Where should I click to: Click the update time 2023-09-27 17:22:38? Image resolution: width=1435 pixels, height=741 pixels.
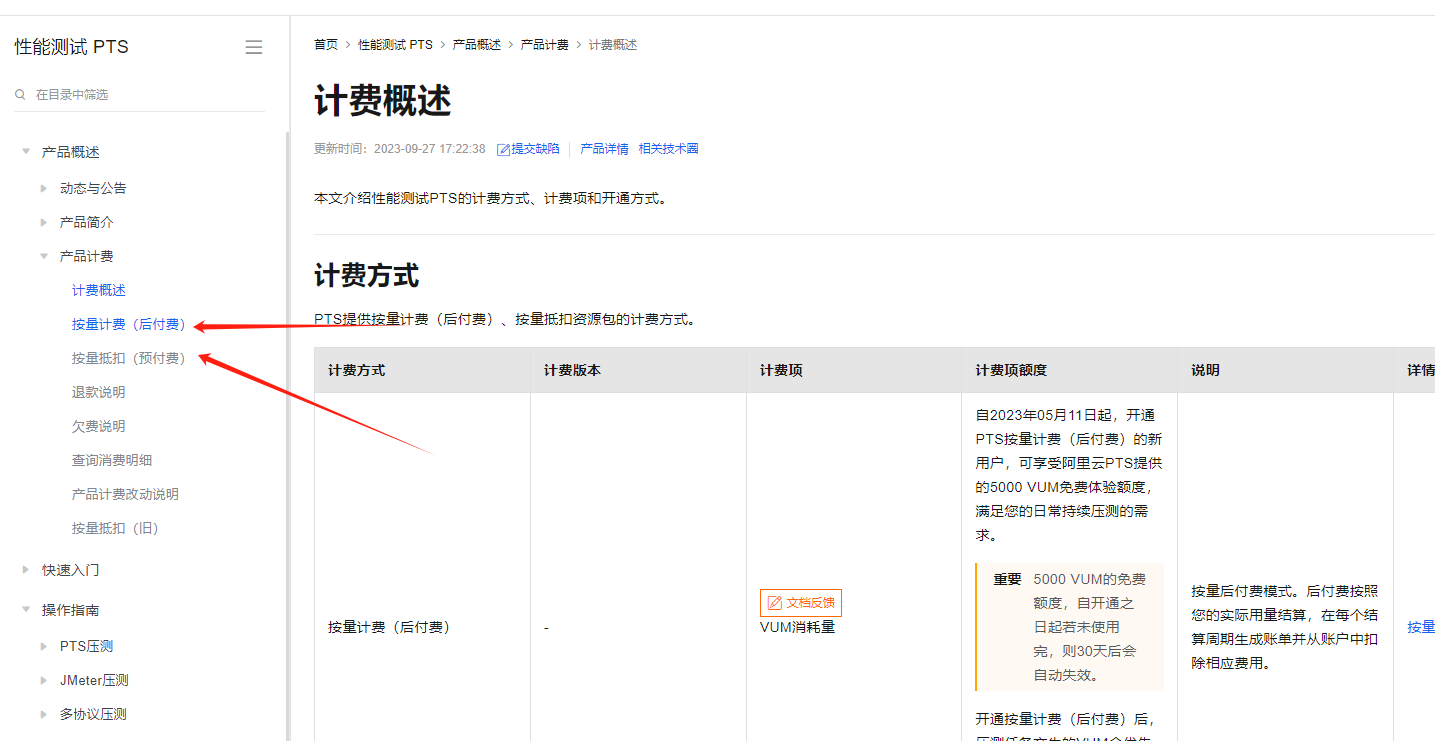tap(430, 149)
